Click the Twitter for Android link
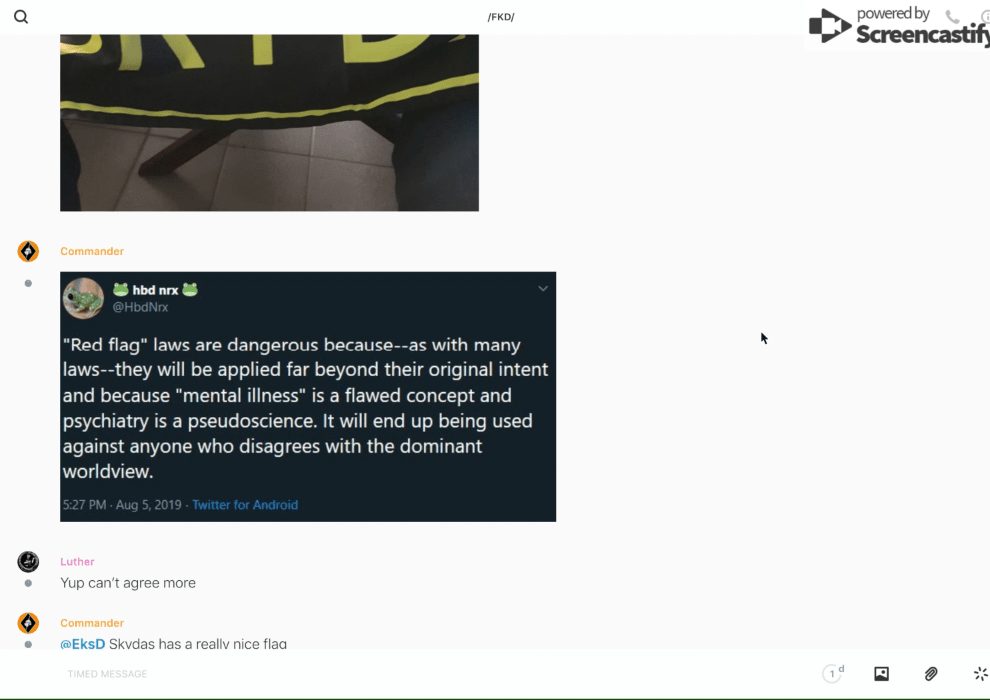 pos(245,505)
